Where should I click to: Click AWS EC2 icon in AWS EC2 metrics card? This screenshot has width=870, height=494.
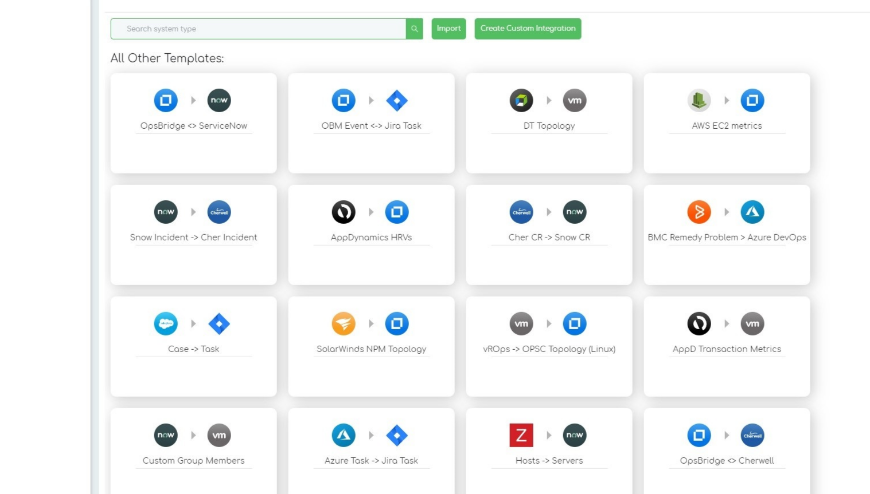pyautogui.click(x=699, y=100)
